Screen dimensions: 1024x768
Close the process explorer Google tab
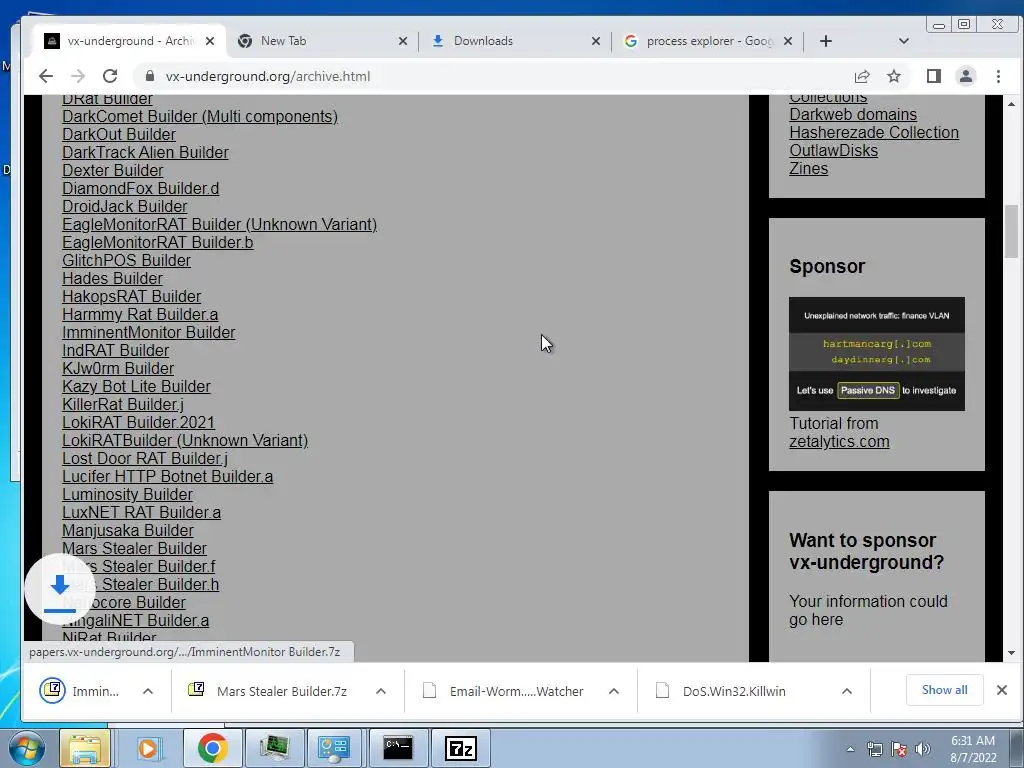pos(788,41)
